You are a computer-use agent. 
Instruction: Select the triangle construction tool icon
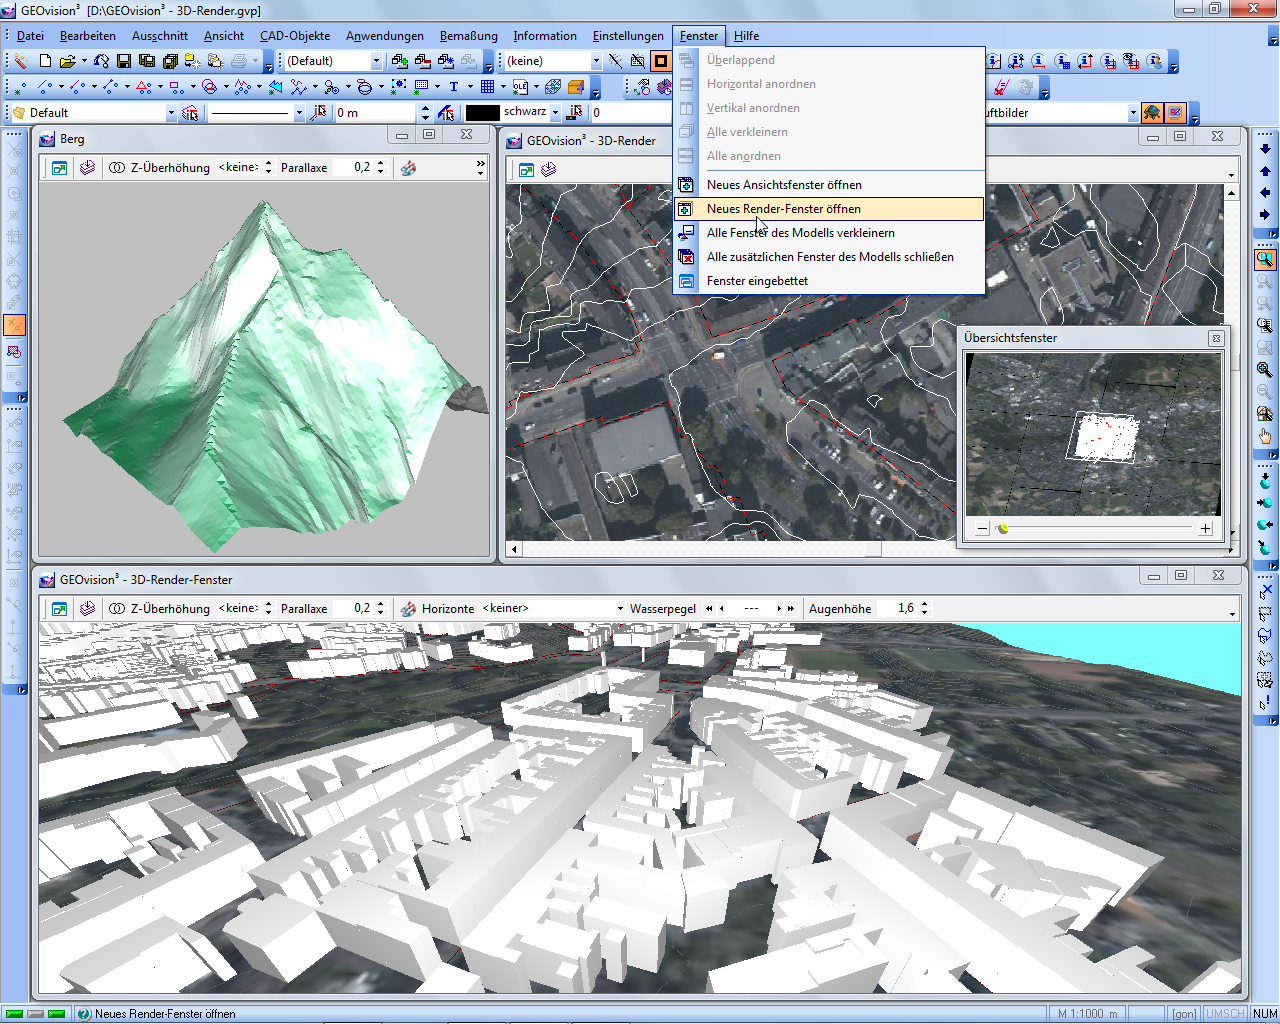pyautogui.click(x=144, y=87)
